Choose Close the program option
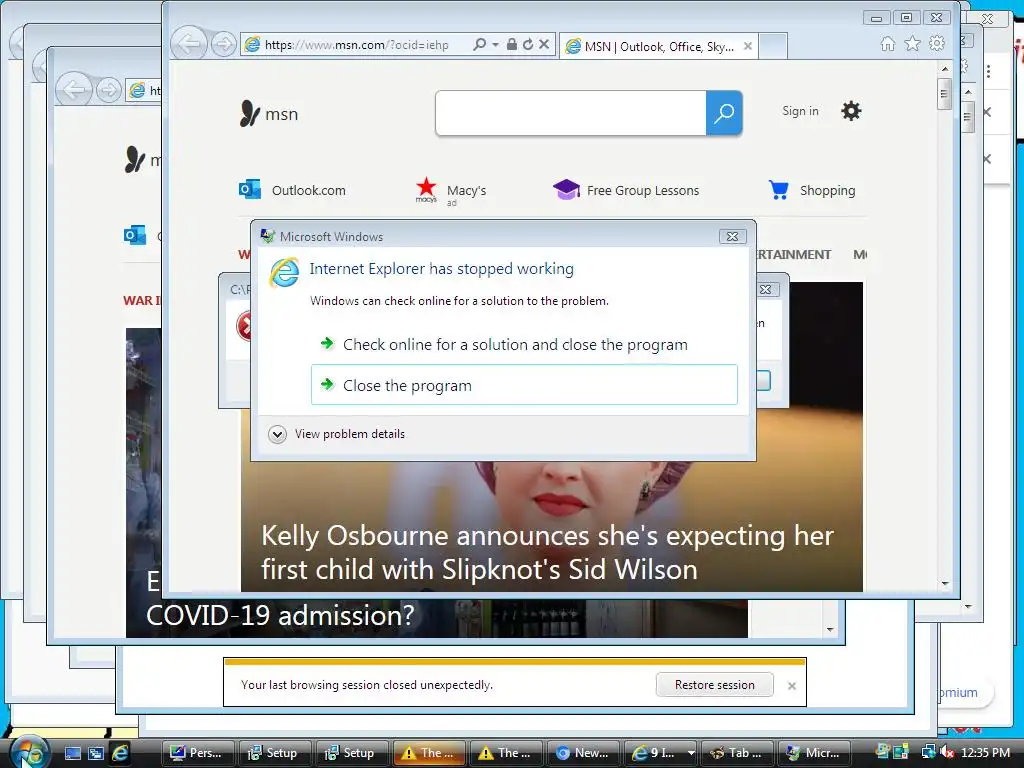 [x=524, y=385]
